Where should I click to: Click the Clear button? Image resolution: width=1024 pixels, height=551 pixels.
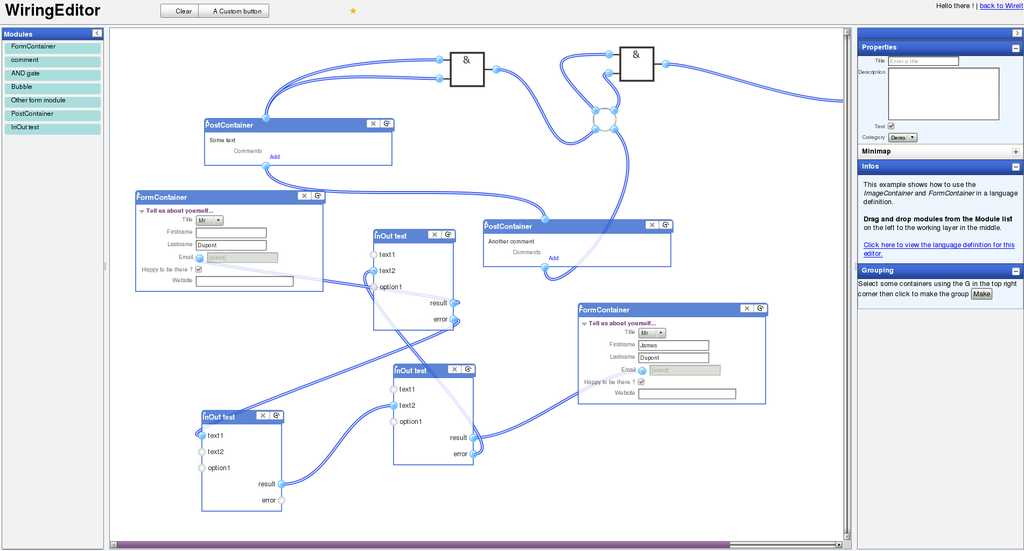(183, 11)
